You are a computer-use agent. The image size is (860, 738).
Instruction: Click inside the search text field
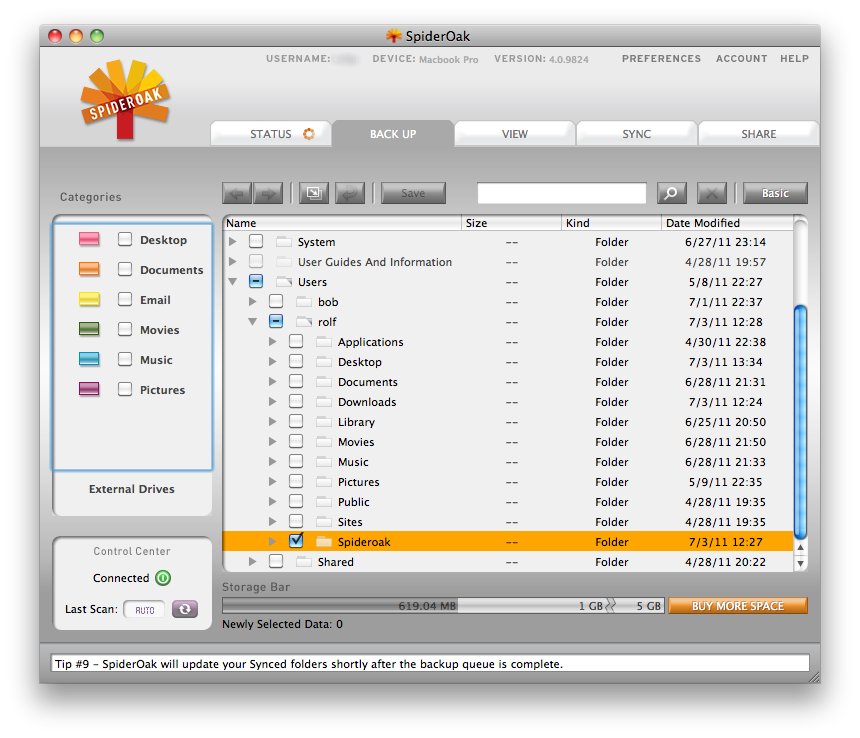coord(561,193)
